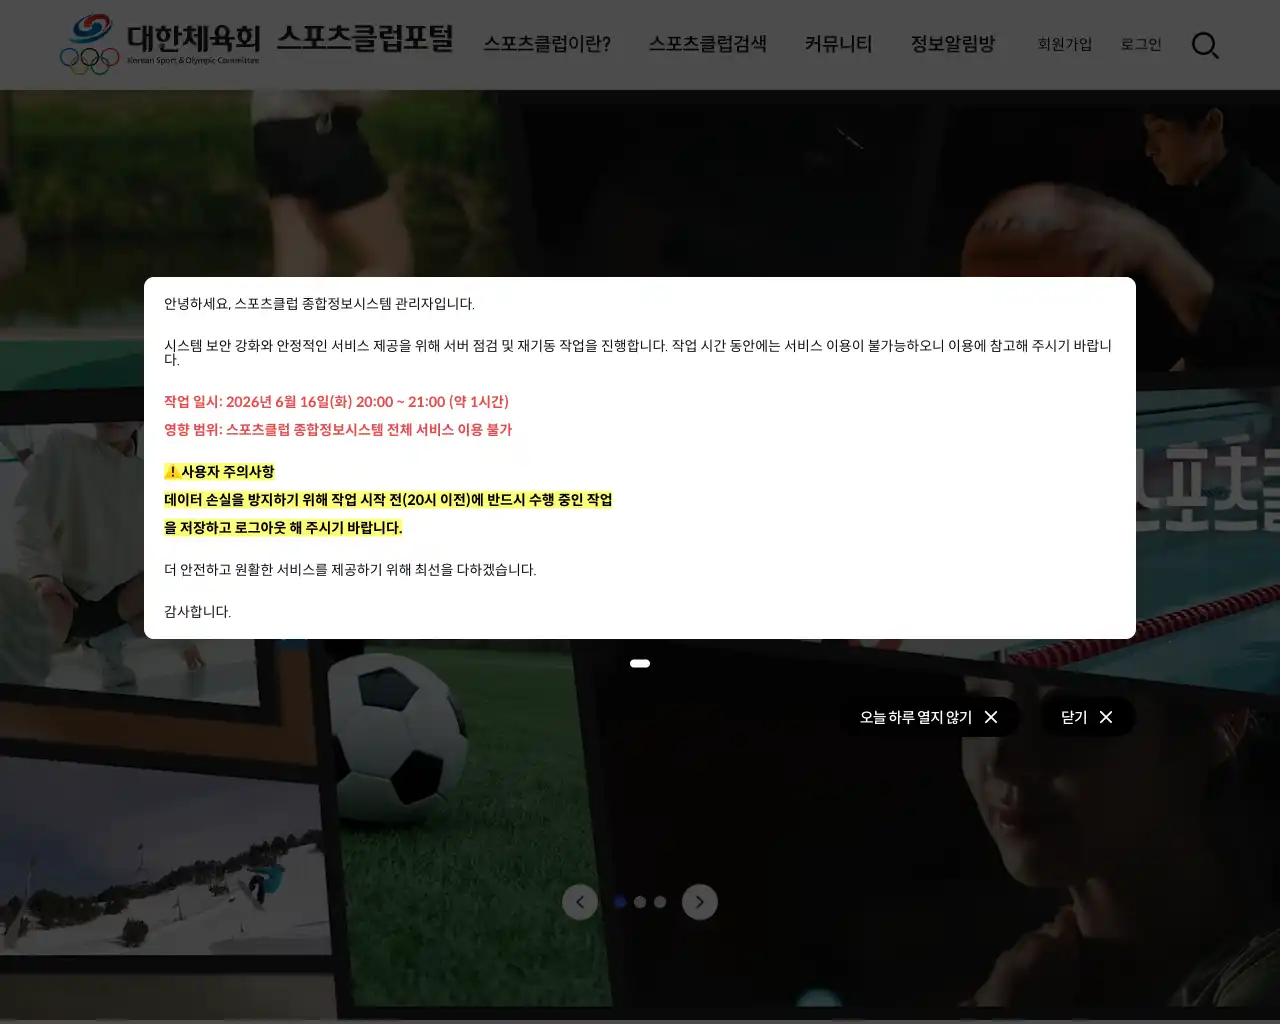Screen dimensions: 1280x1024
Task: Open the search magnifier icon in header
Action: point(1205,45)
